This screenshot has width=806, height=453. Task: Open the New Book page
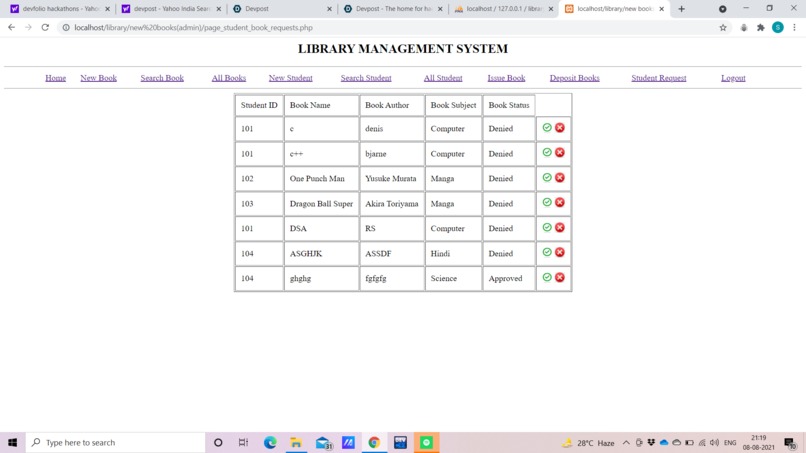(x=98, y=78)
